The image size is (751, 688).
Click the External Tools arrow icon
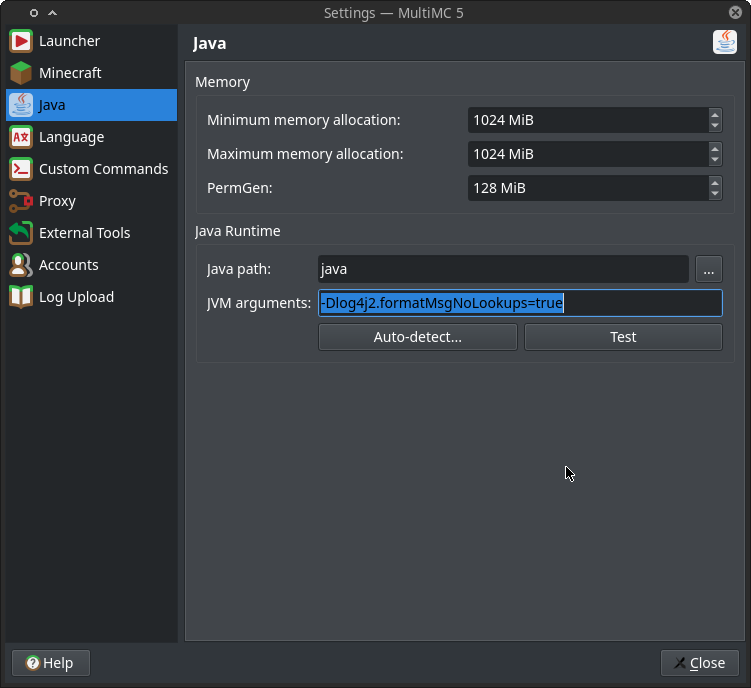pos(21,233)
